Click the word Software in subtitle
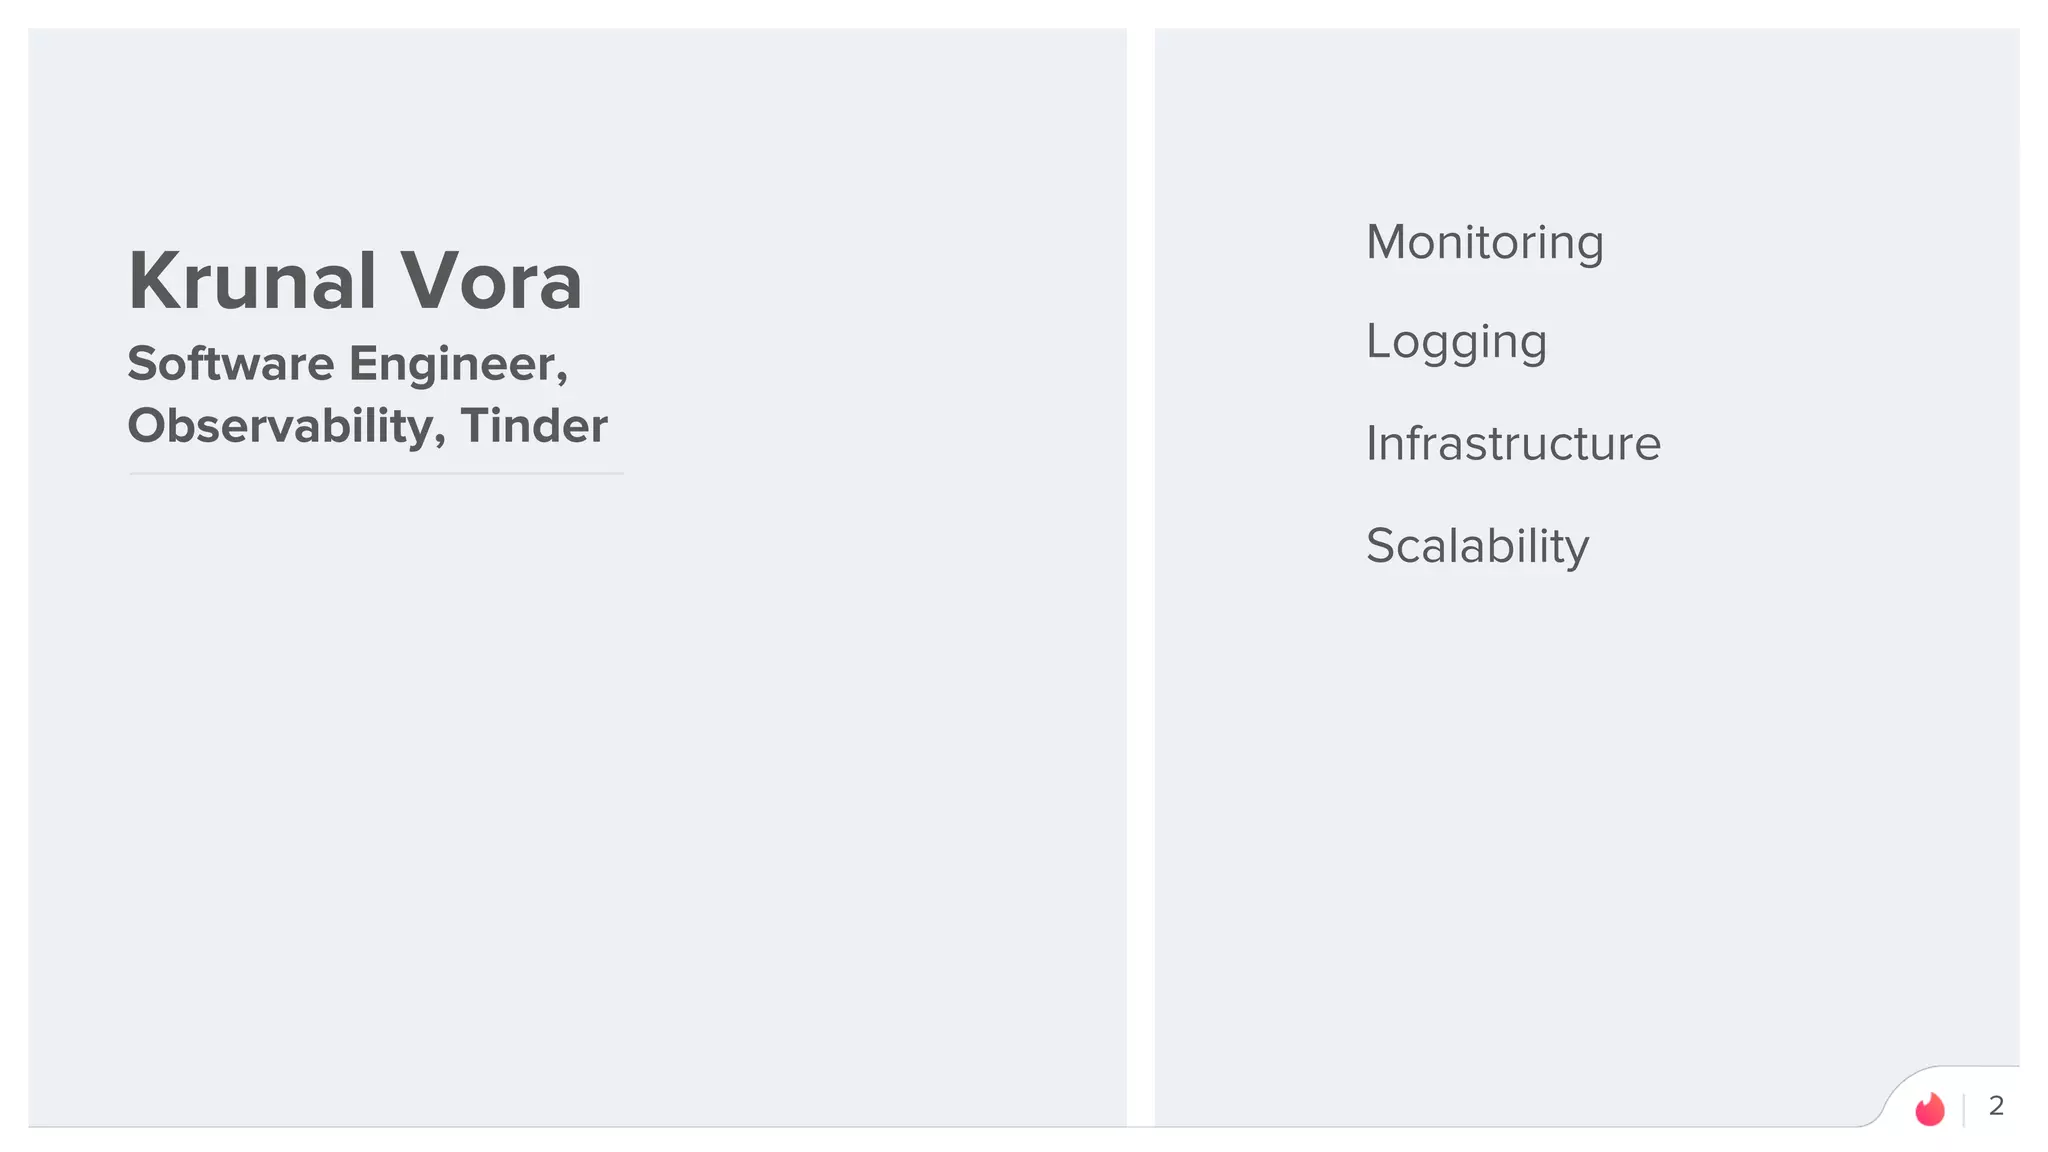Viewport: 2048px width, 1152px height. (x=230, y=363)
